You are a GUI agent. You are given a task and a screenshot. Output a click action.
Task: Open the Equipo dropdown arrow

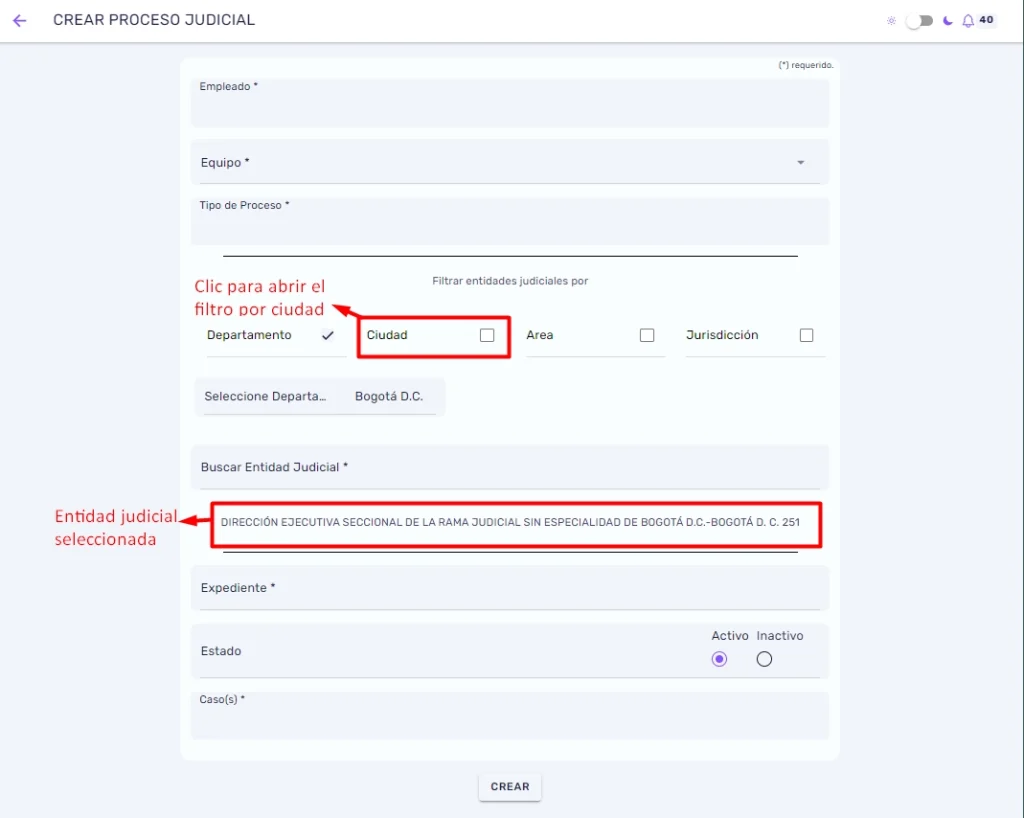pos(801,163)
